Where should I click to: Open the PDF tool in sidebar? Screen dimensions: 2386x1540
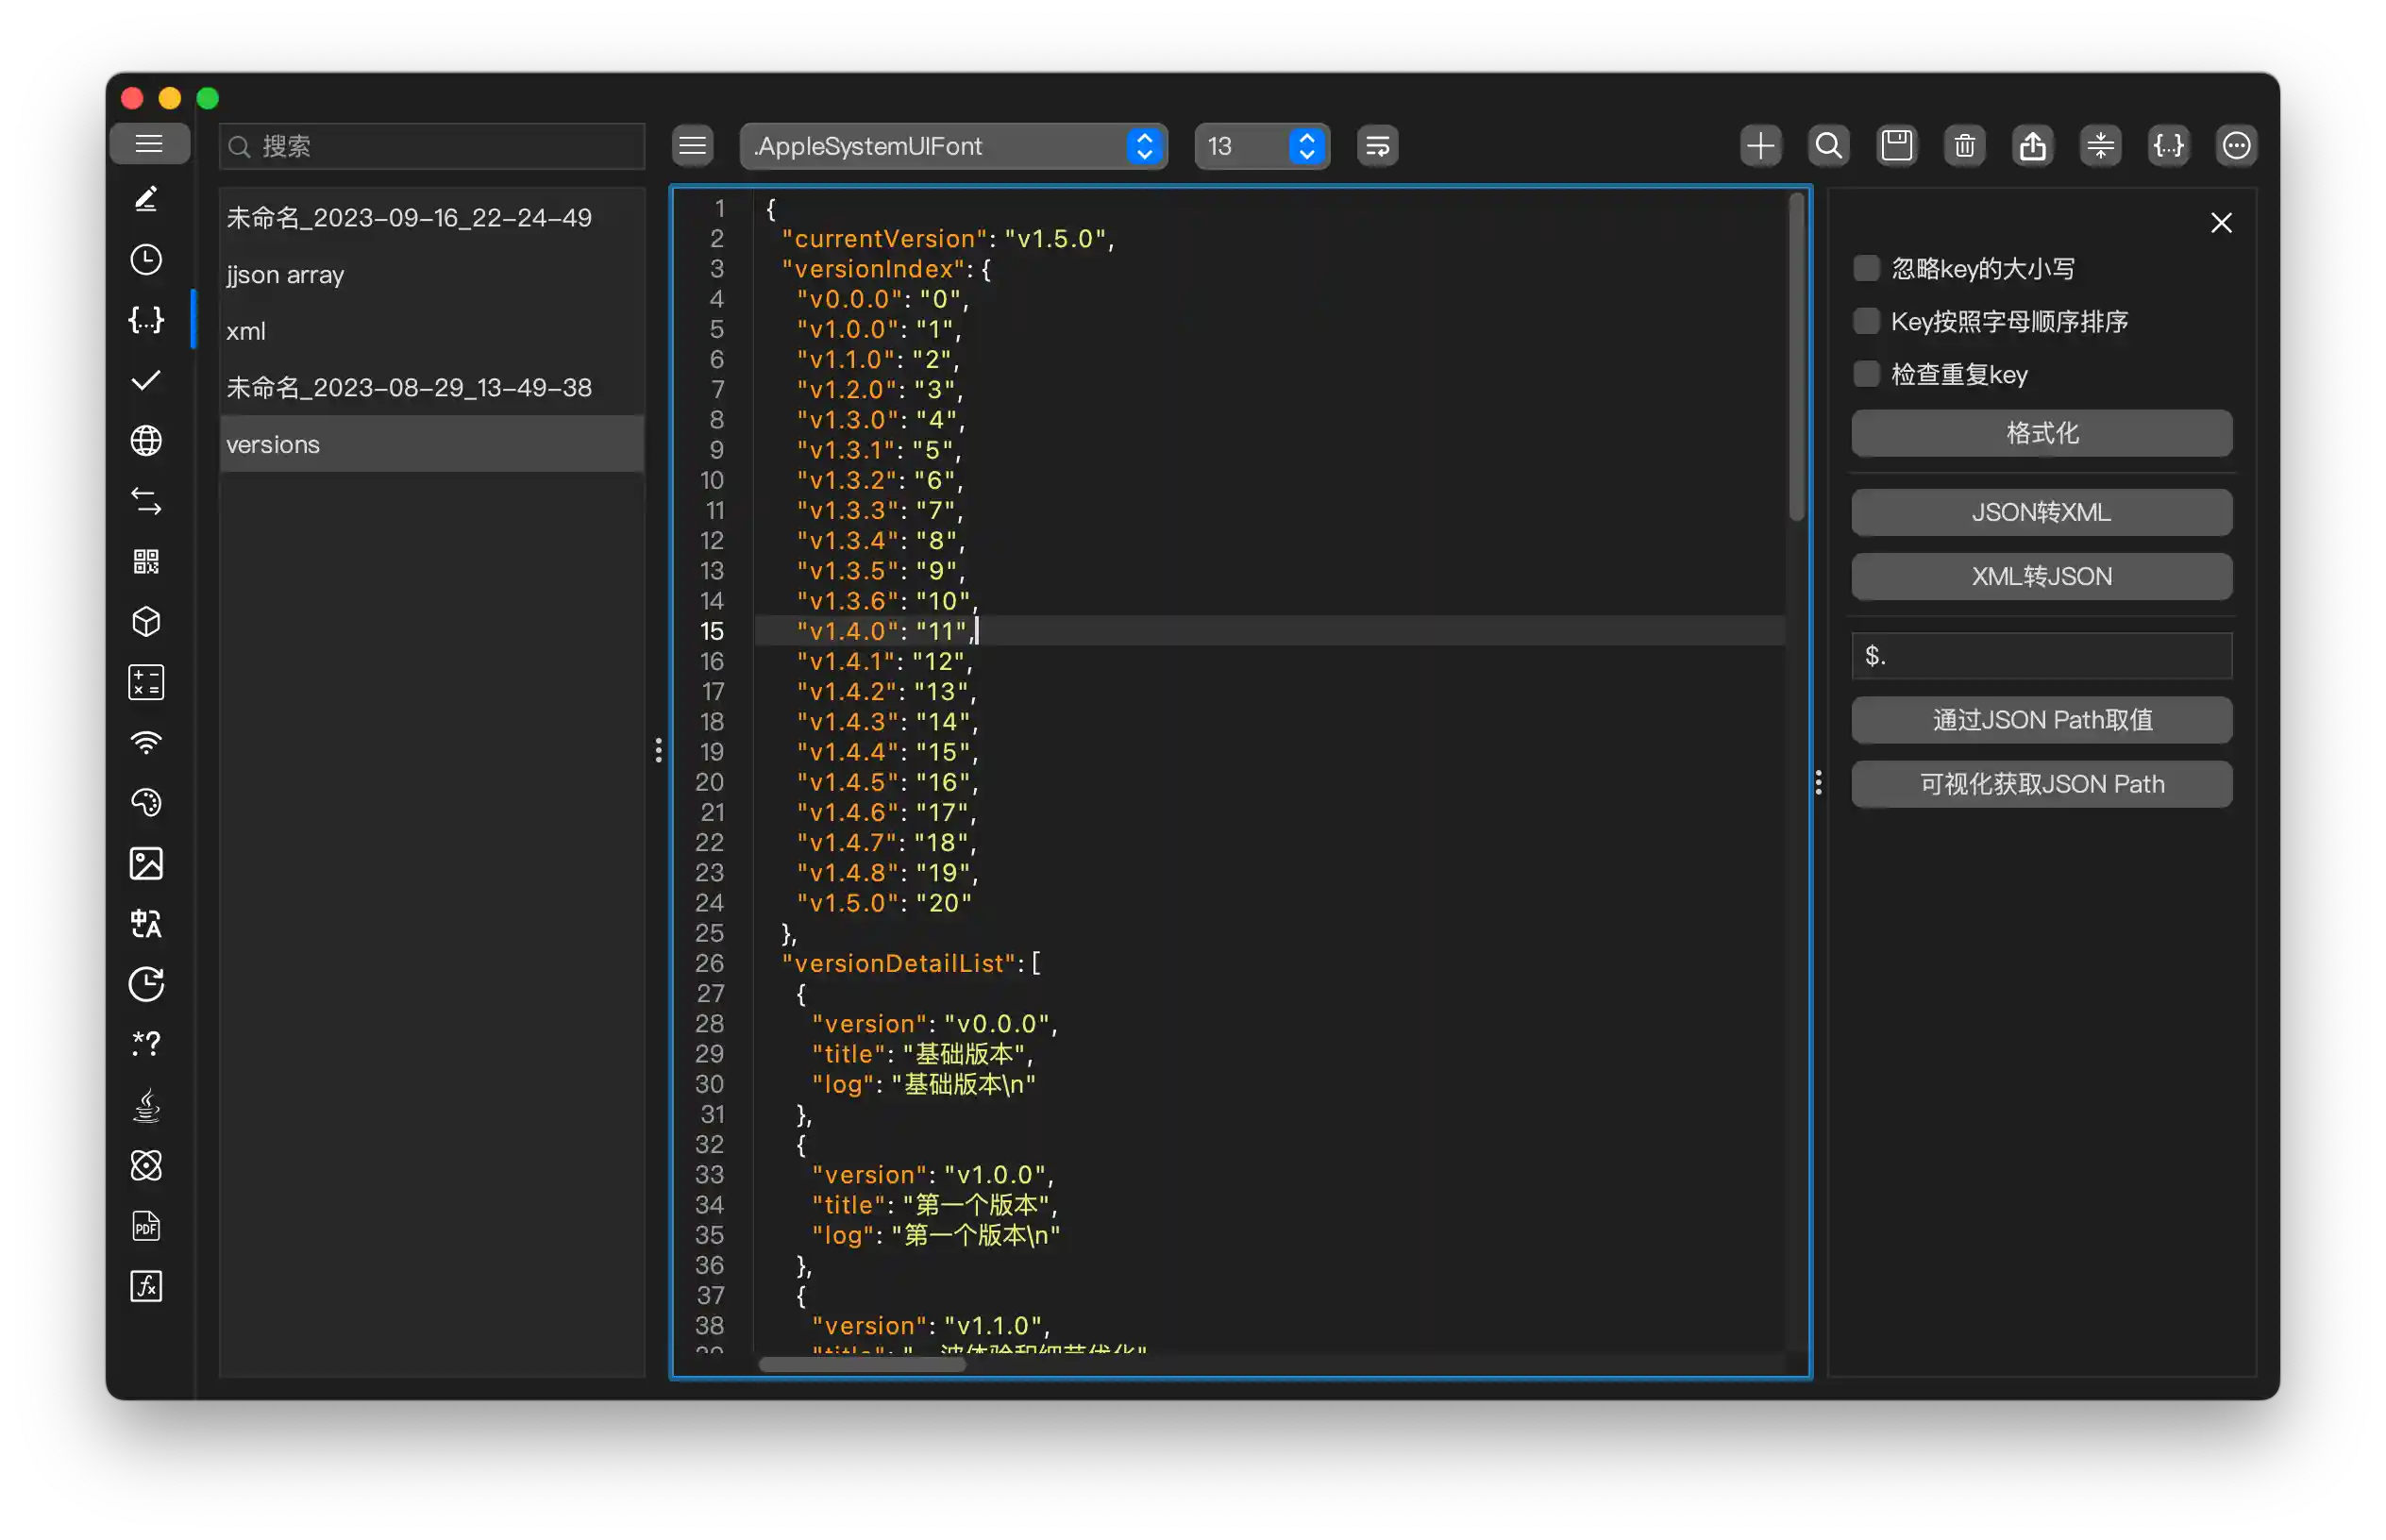click(x=146, y=1226)
